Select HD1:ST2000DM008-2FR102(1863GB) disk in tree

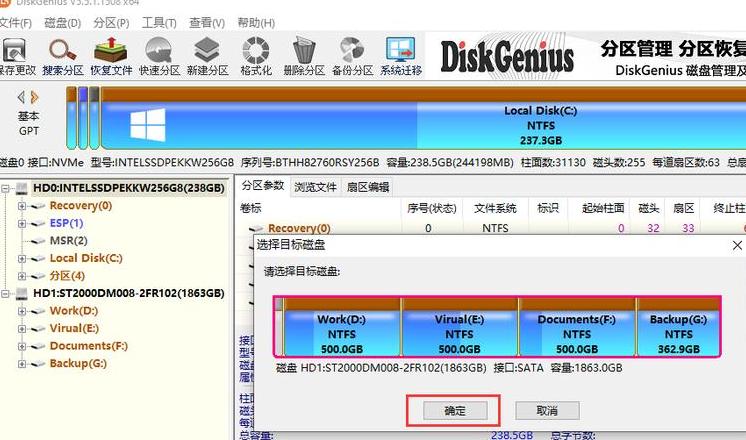(128, 293)
